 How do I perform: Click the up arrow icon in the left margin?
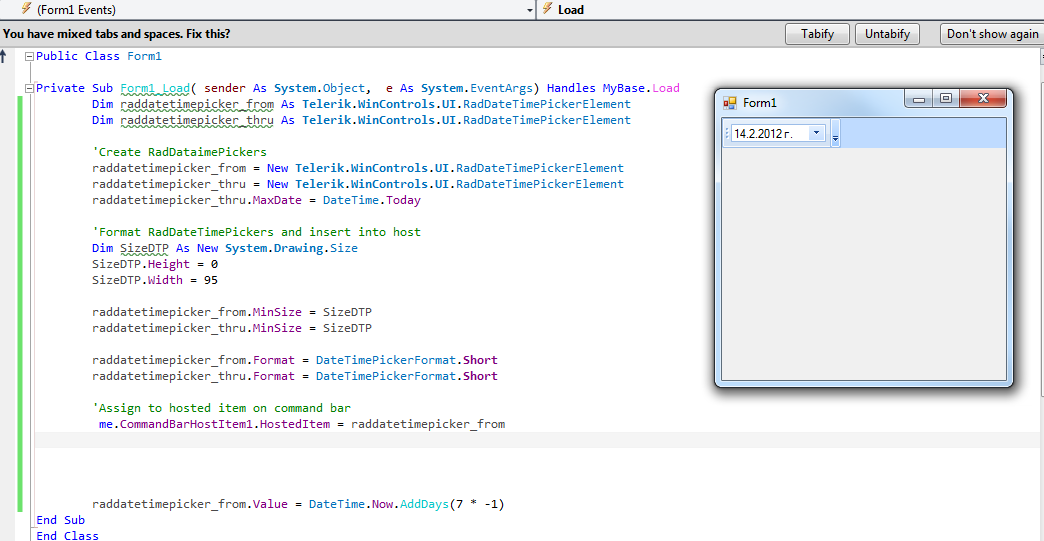click(3, 57)
